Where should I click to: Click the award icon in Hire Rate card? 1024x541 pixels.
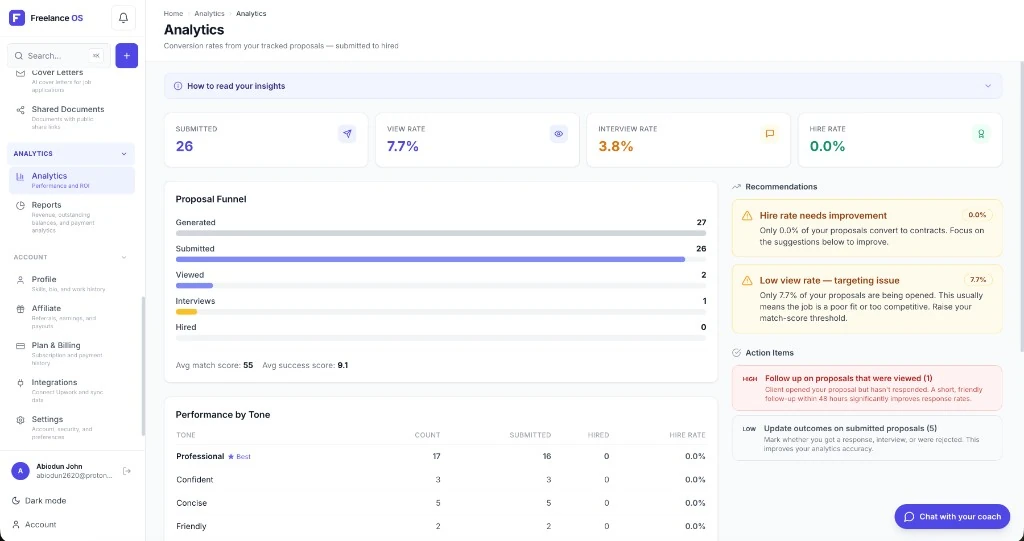(981, 134)
